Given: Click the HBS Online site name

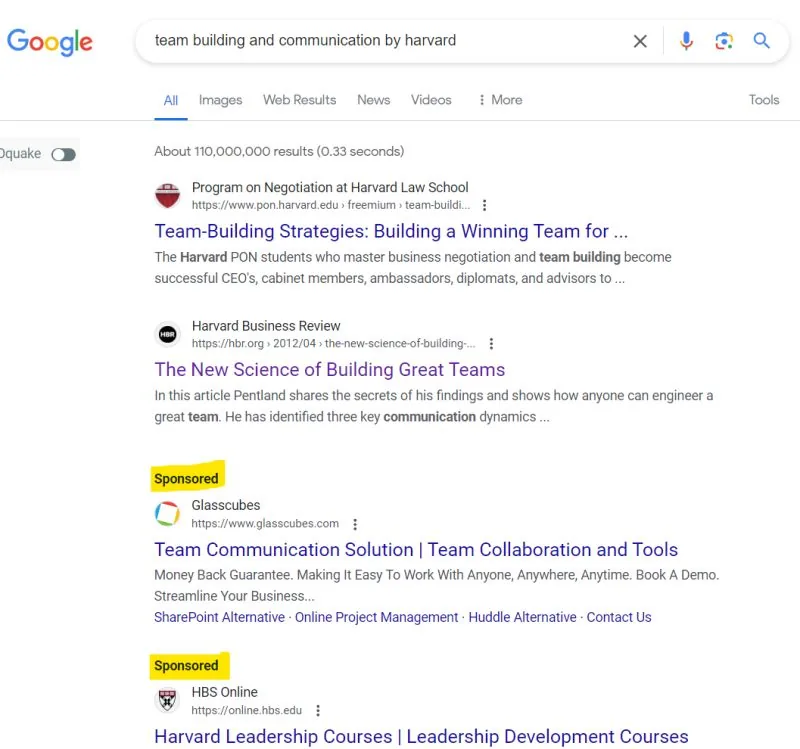Looking at the screenshot, I should click(224, 692).
